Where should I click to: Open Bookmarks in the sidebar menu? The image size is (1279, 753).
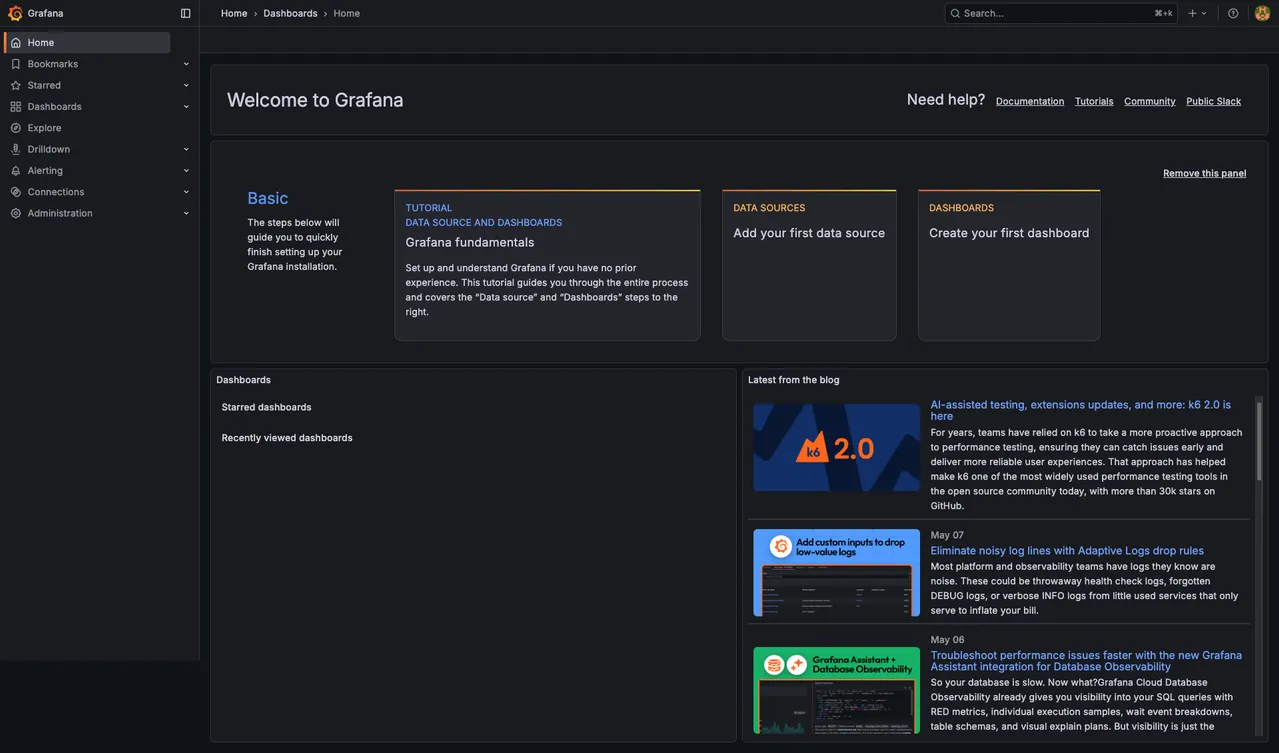point(53,64)
